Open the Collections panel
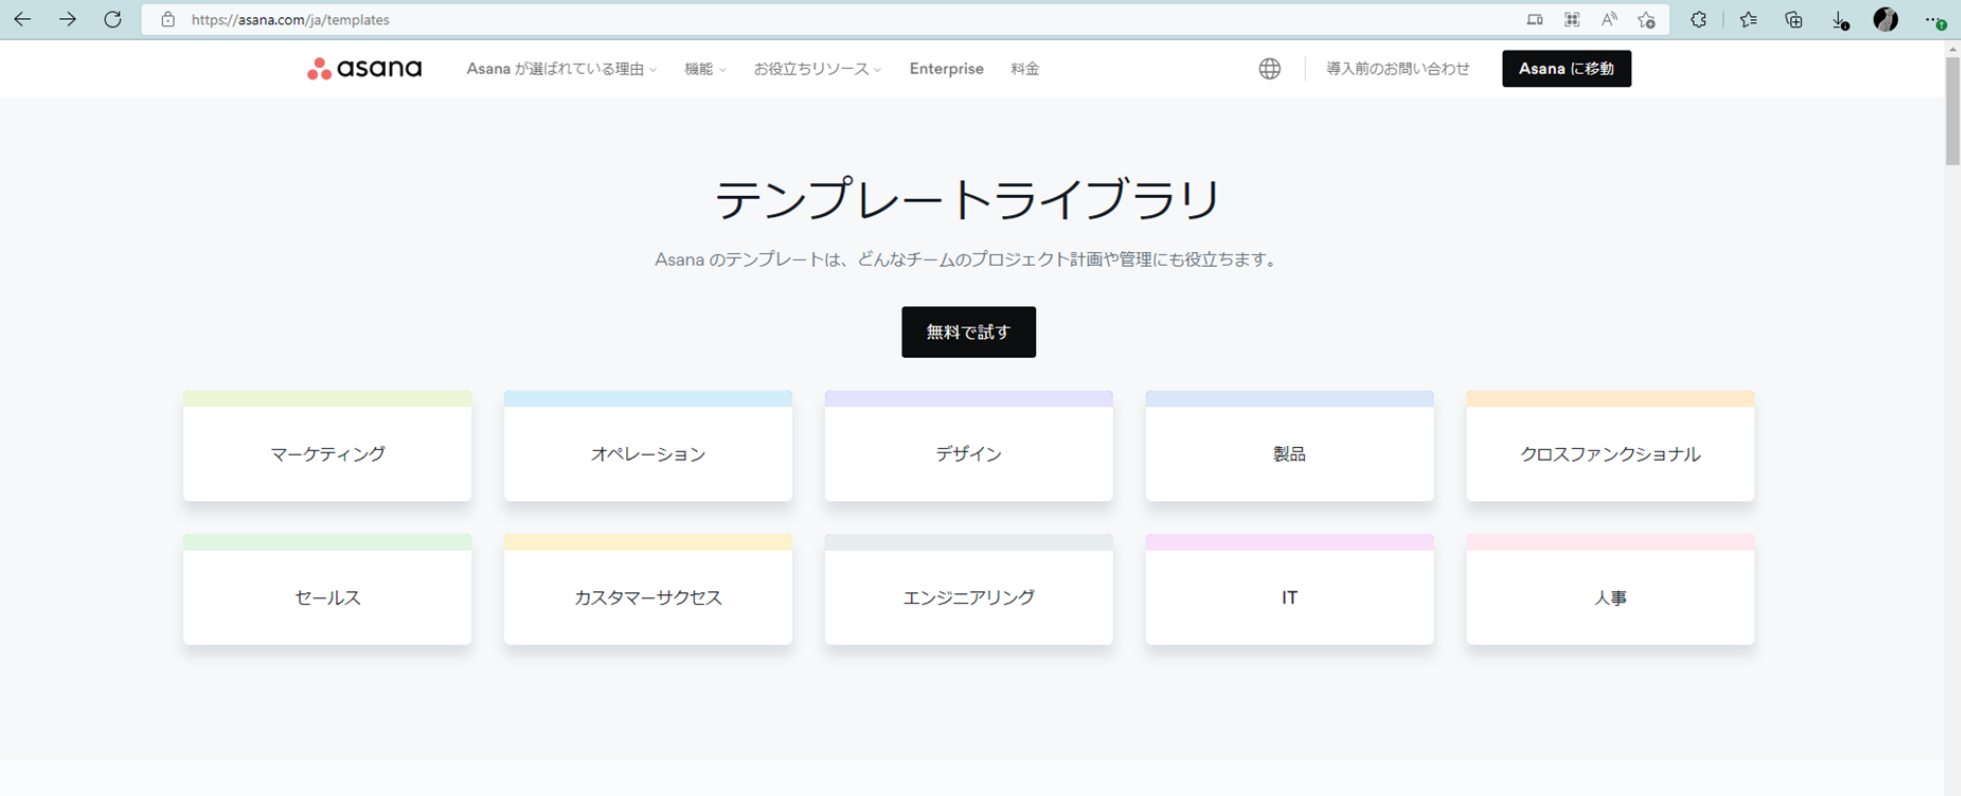This screenshot has width=1961, height=796. pyautogui.click(x=1794, y=20)
